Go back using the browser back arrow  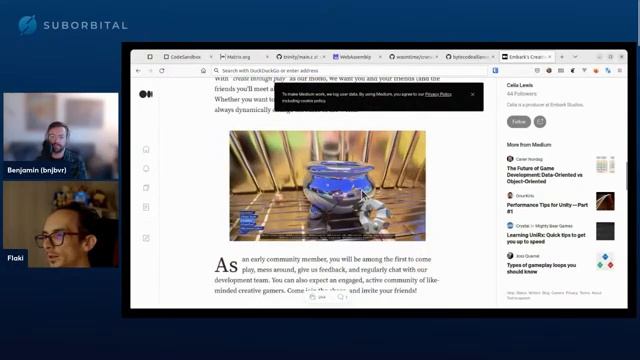point(138,71)
